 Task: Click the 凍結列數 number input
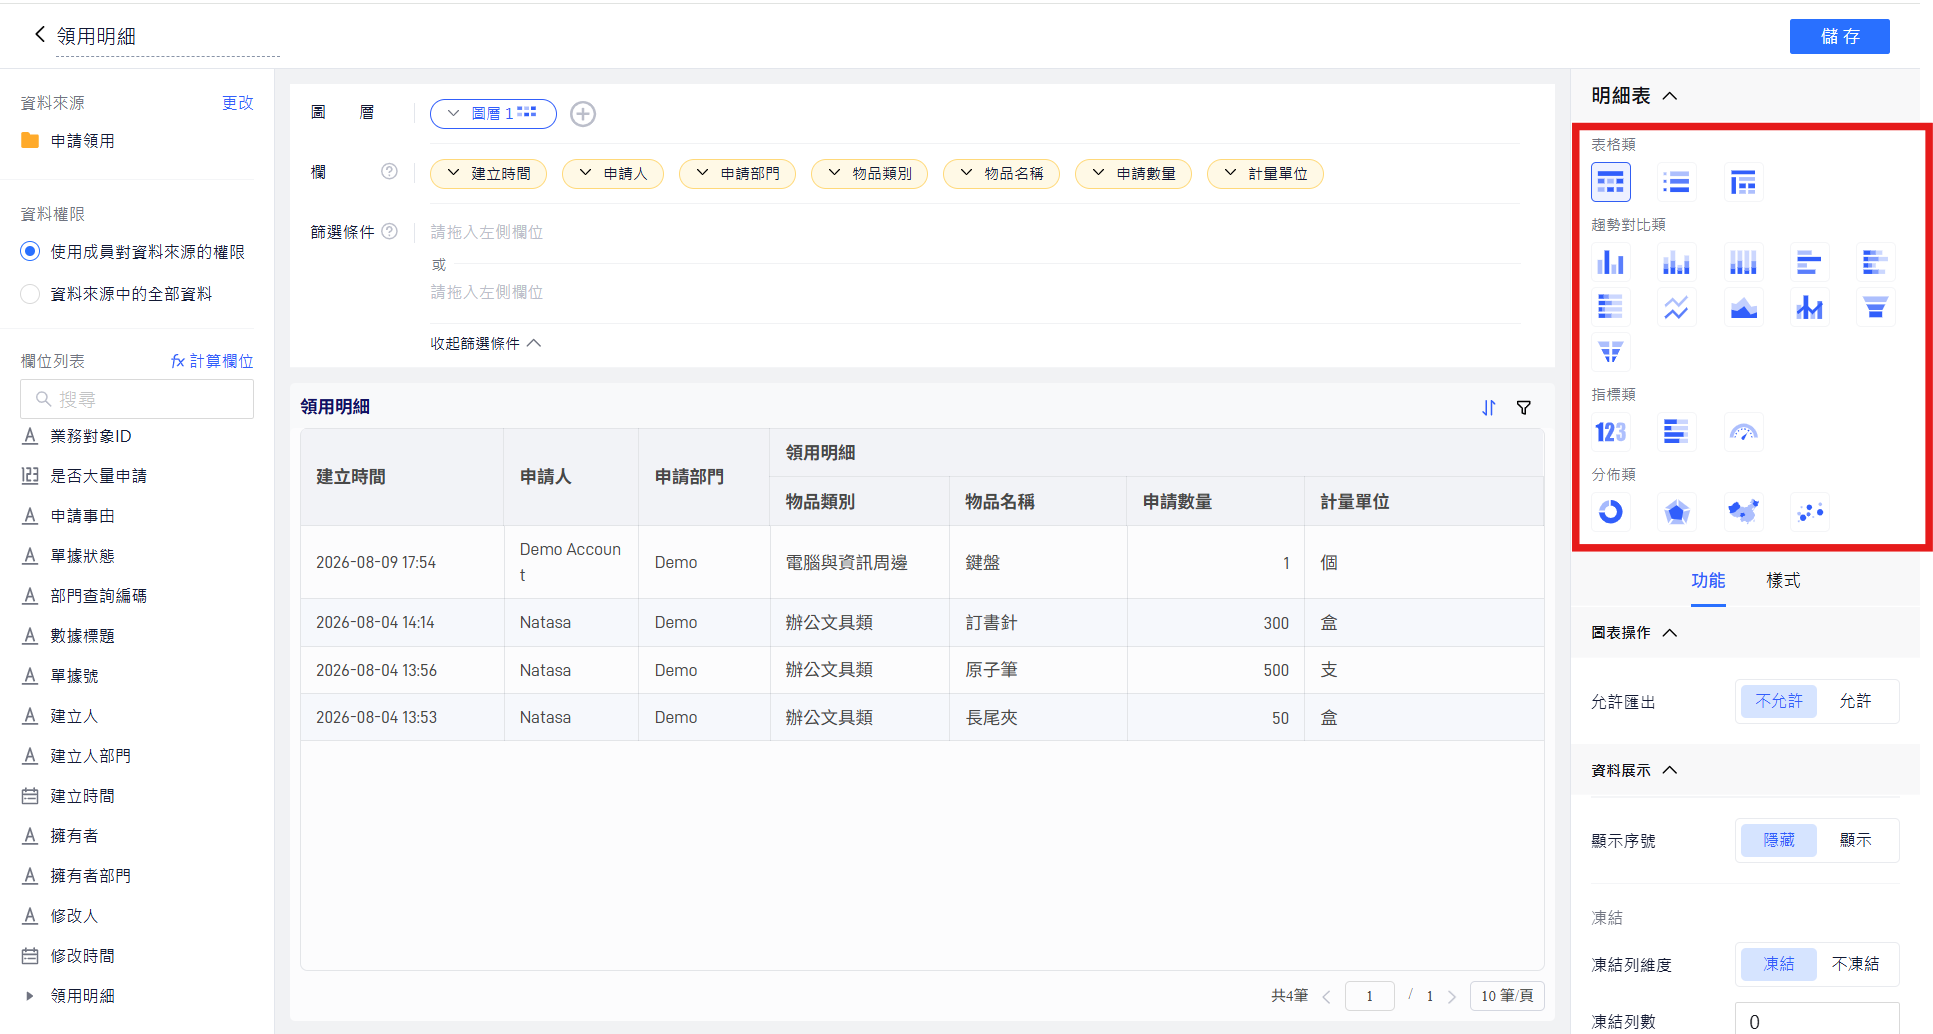point(1817,1020)
